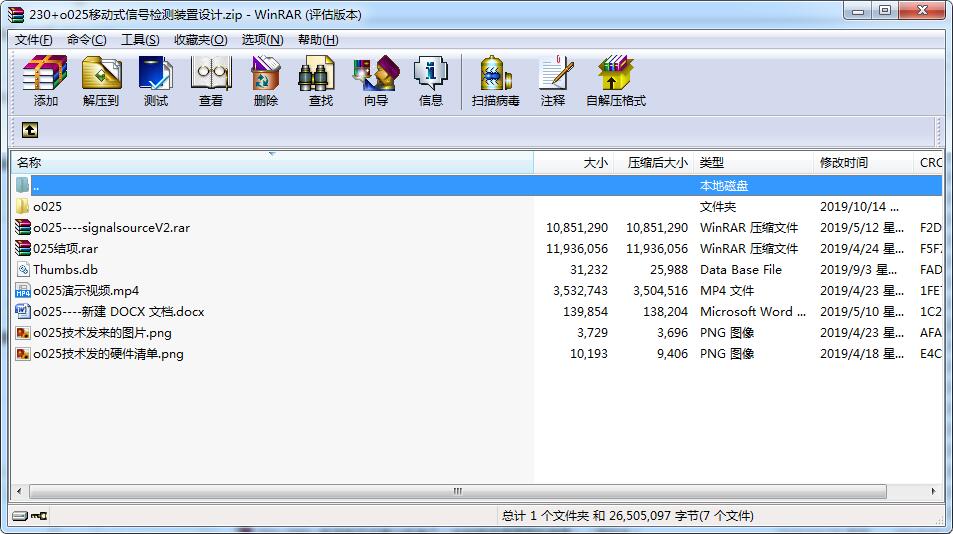Click the scrollbar left arrow
This screenshot has width=953, height=534.
19,491
